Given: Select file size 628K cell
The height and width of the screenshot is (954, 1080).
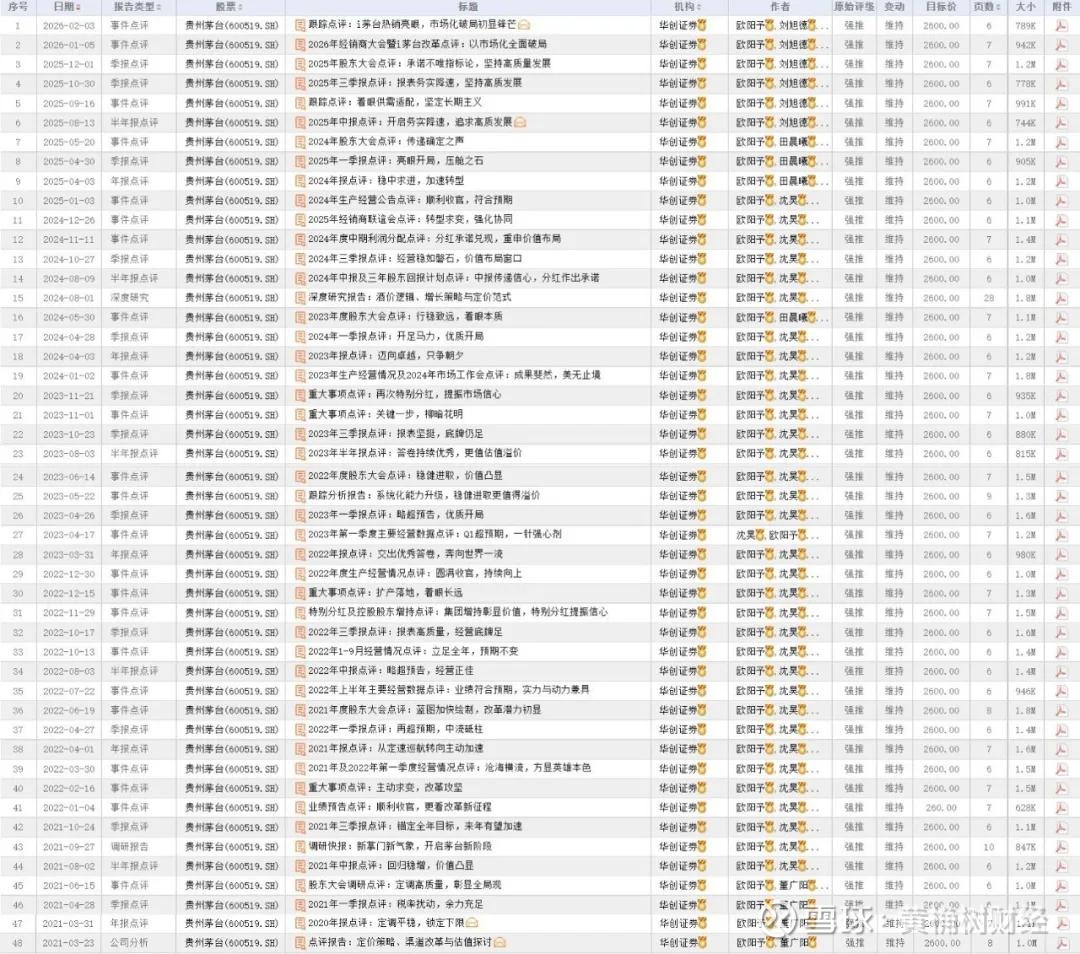Looking at the screenshot, I should coord(1025,807).
